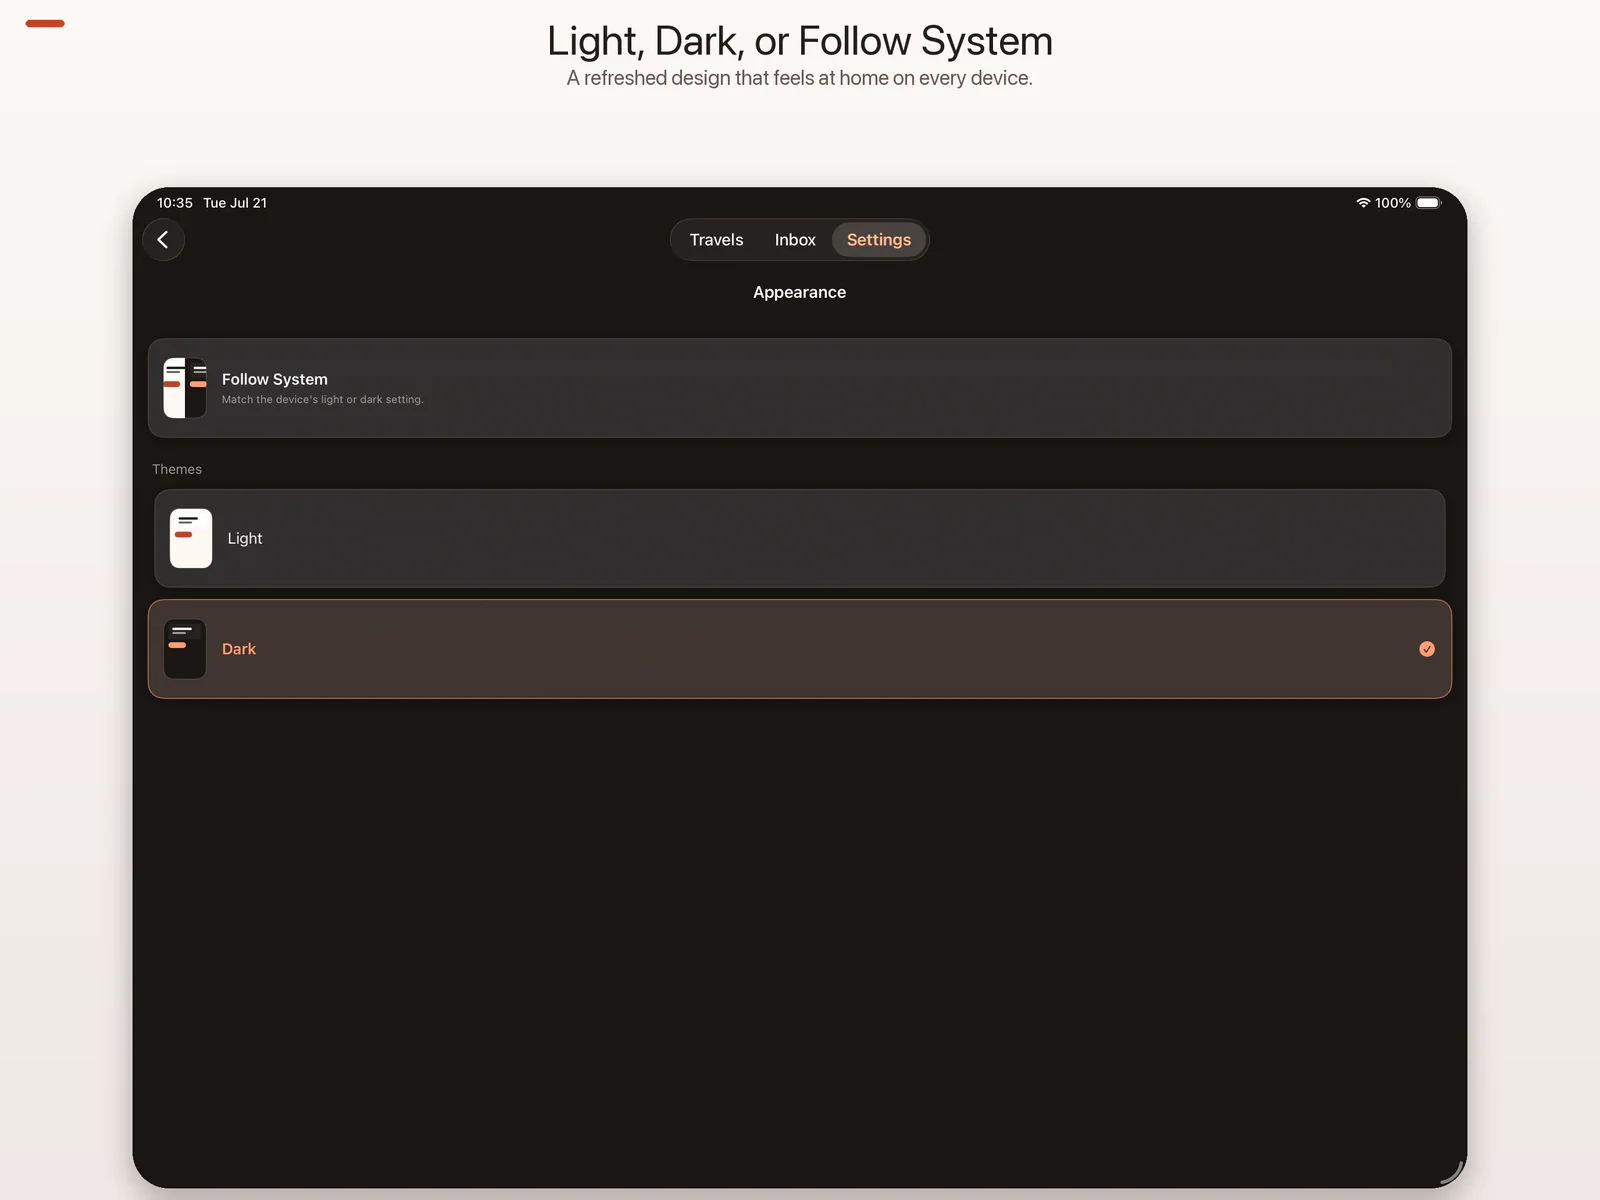This screenshot has height=1200, width=1600.
Task: Click the red dash logo mark
Action: [x=45, y=23]
